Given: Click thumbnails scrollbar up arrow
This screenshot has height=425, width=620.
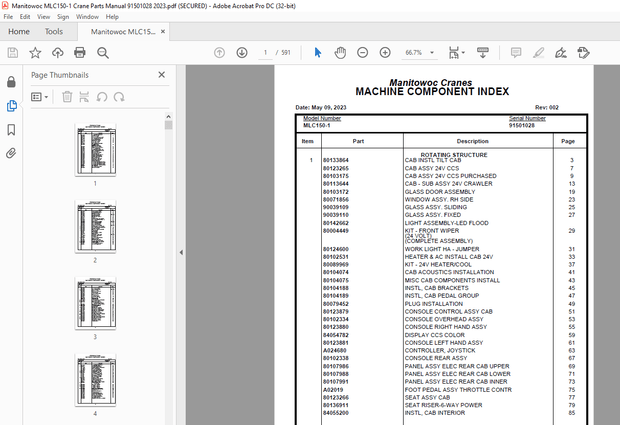Looking at the screenshot, I should tap(168, 117).
